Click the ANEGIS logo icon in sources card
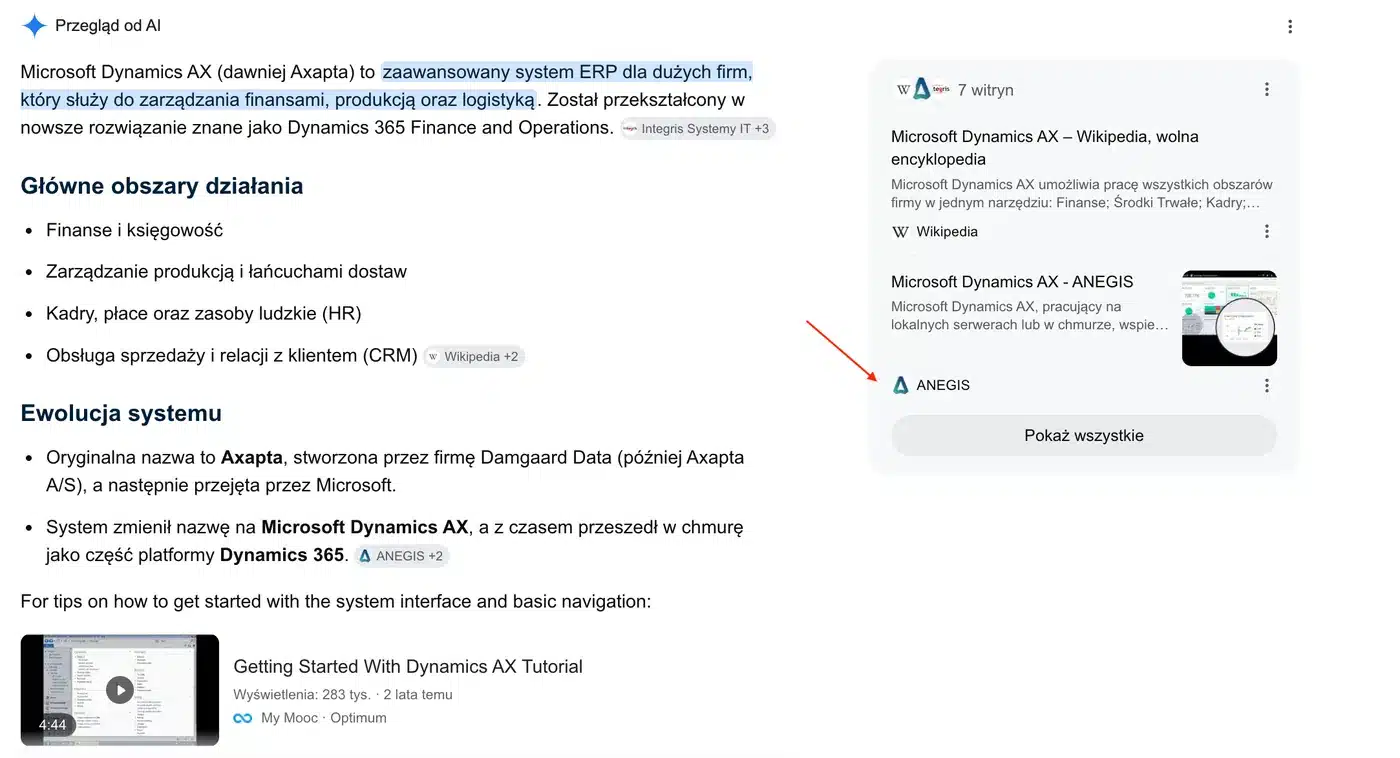 (x=900, y=385)
